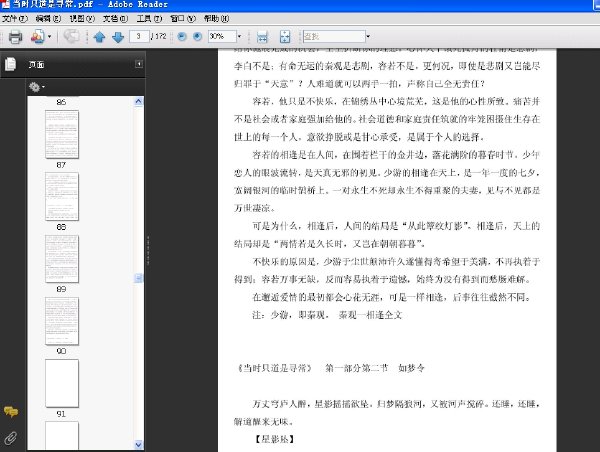The width and height of the screenshot is (600, 452).
Task: Click the thumbnail panel scrollbar thumb
Action: 139,278
